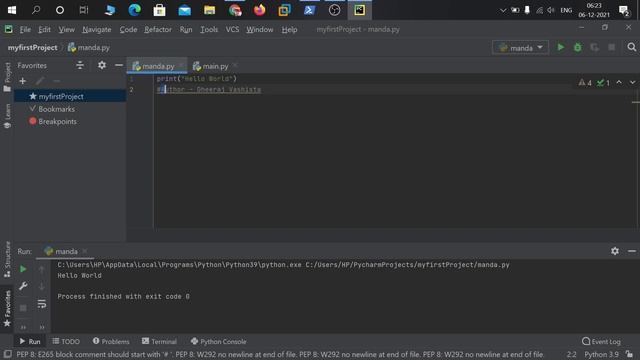Open the Terminal tool window
Image resolution: width=640 pixels, height=360 pixels.
point(159,342)
